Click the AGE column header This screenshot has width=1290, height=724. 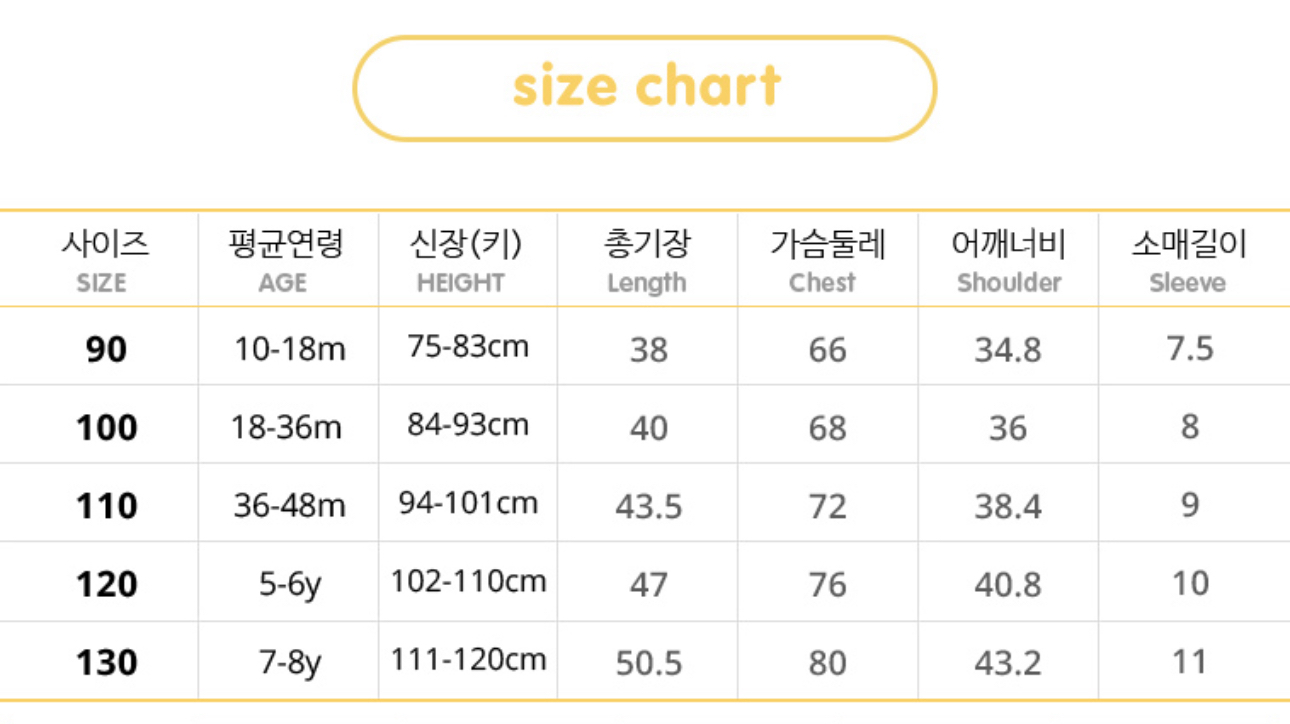284,260
